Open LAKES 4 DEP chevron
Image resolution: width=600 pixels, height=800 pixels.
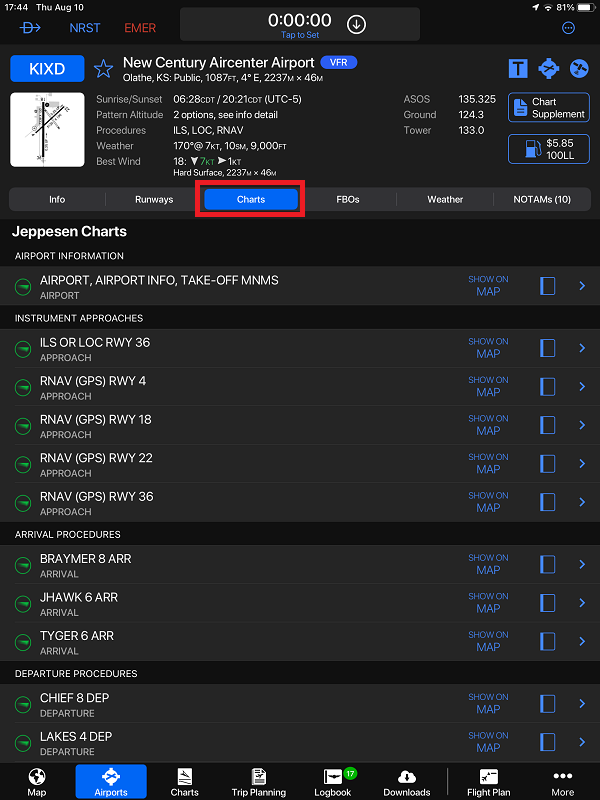(x=582, y=742)
